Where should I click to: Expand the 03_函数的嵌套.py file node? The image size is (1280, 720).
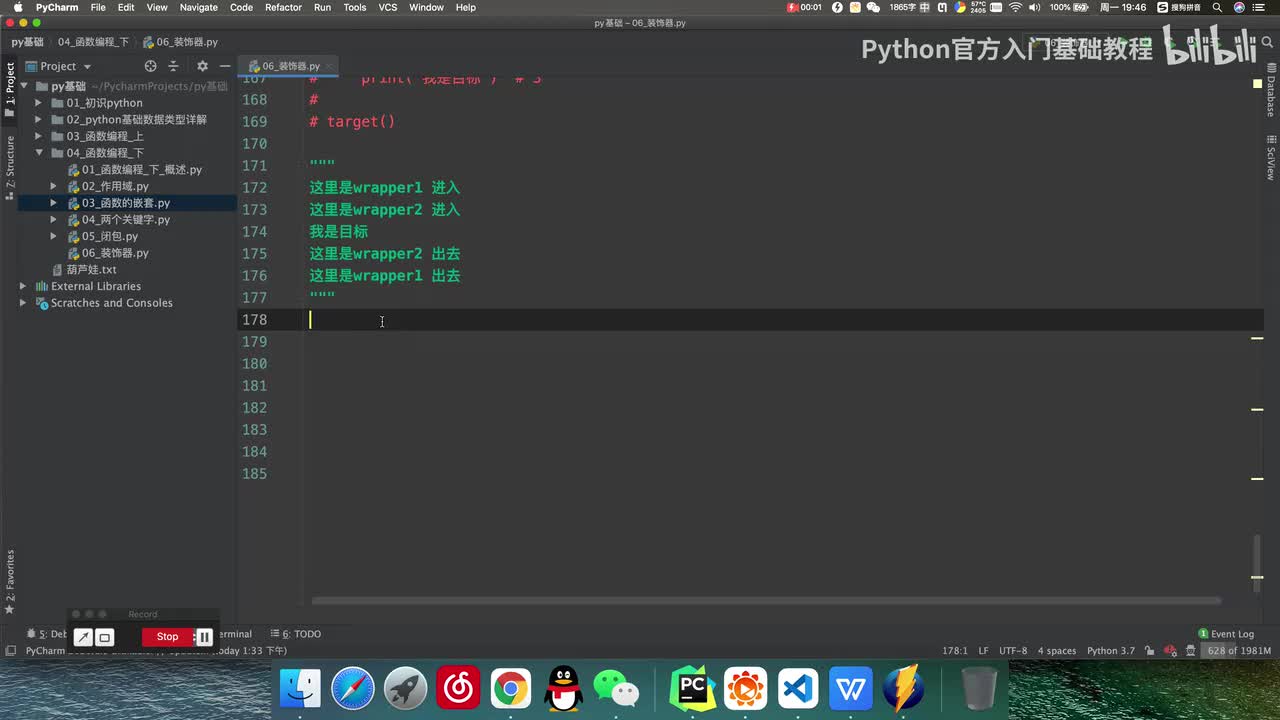click(x=54, y=203)
